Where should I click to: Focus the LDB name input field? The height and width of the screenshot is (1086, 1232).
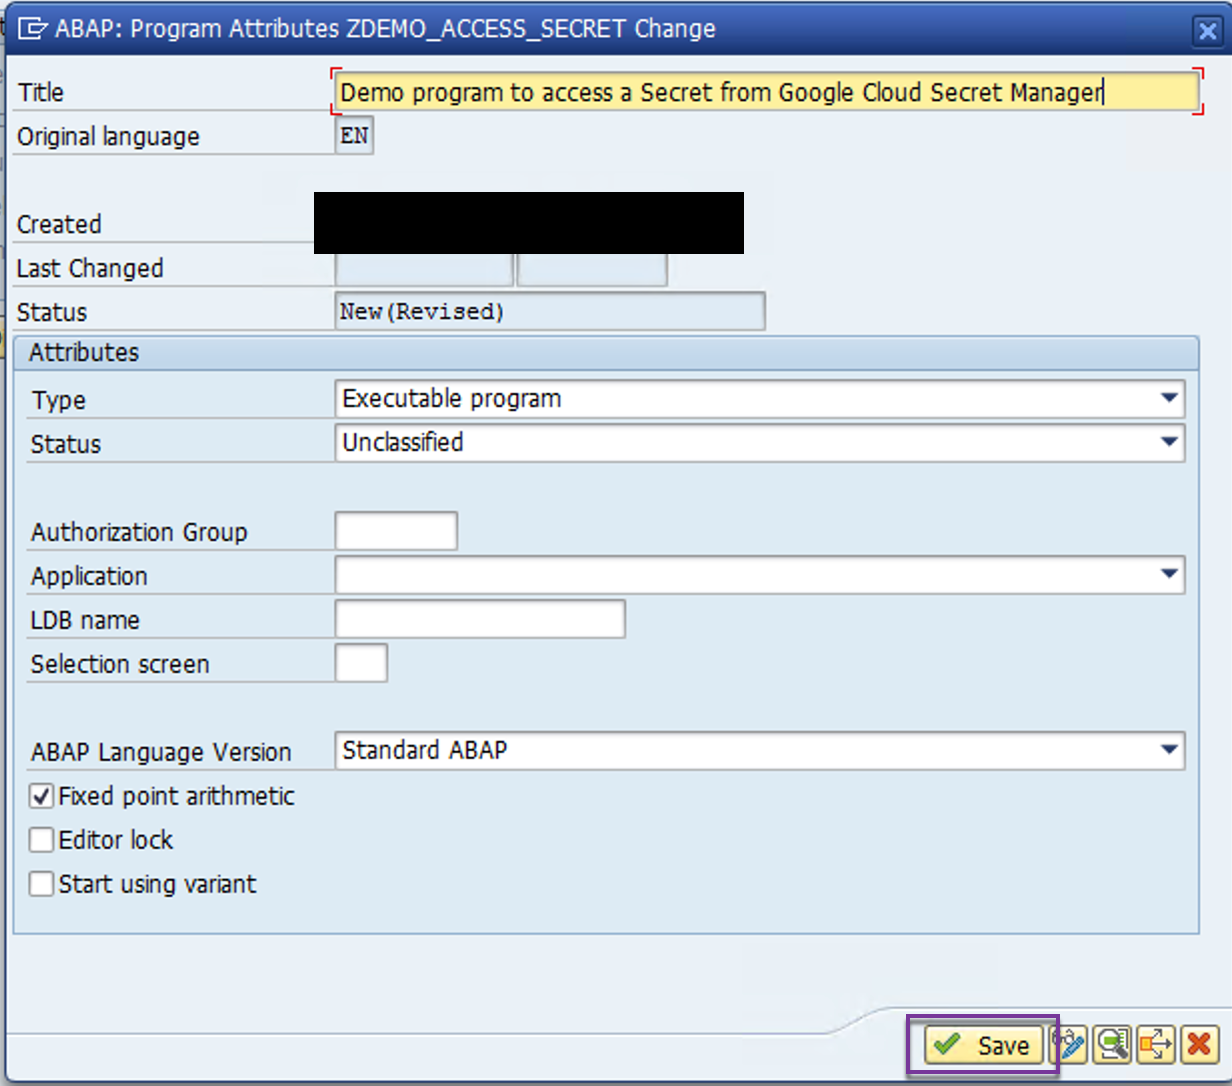coord(480,619)
